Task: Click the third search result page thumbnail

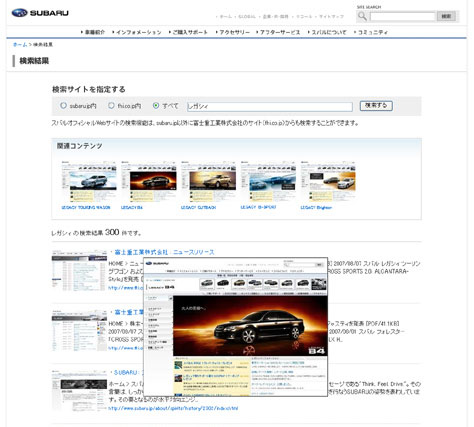Action: 79,390
